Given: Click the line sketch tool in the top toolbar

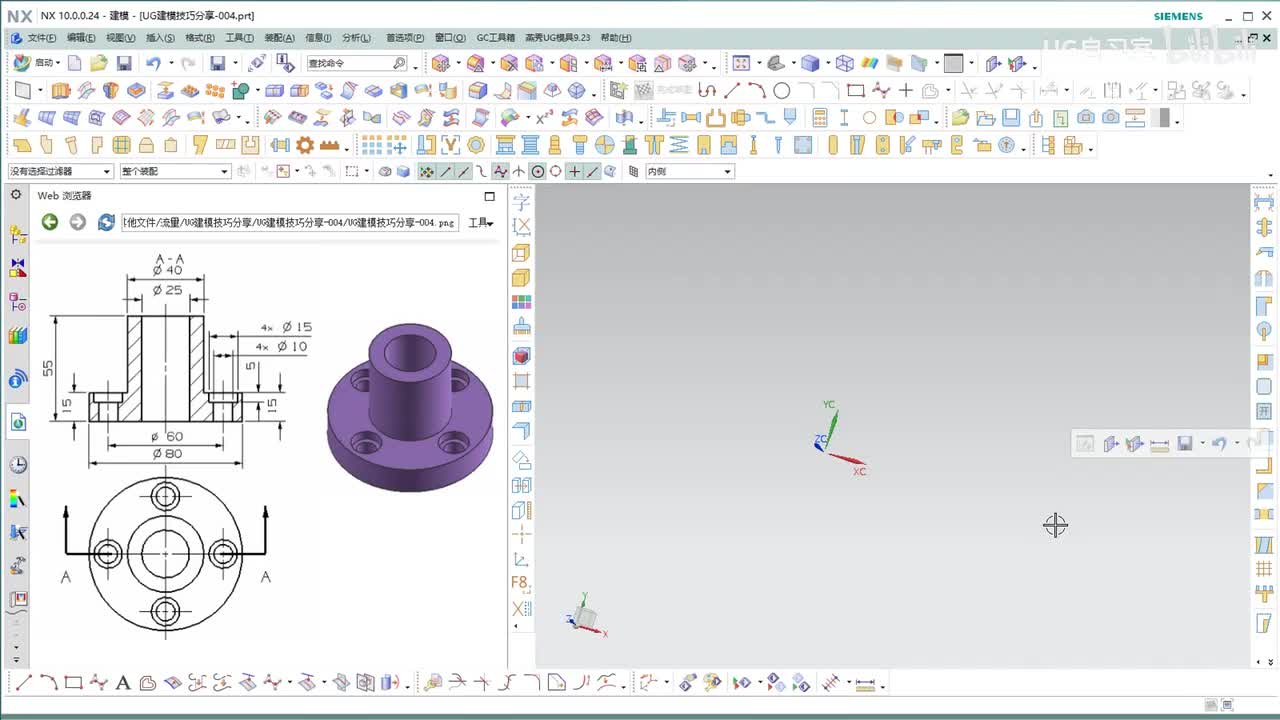Looking at the screenshot, I should [733, 90].
